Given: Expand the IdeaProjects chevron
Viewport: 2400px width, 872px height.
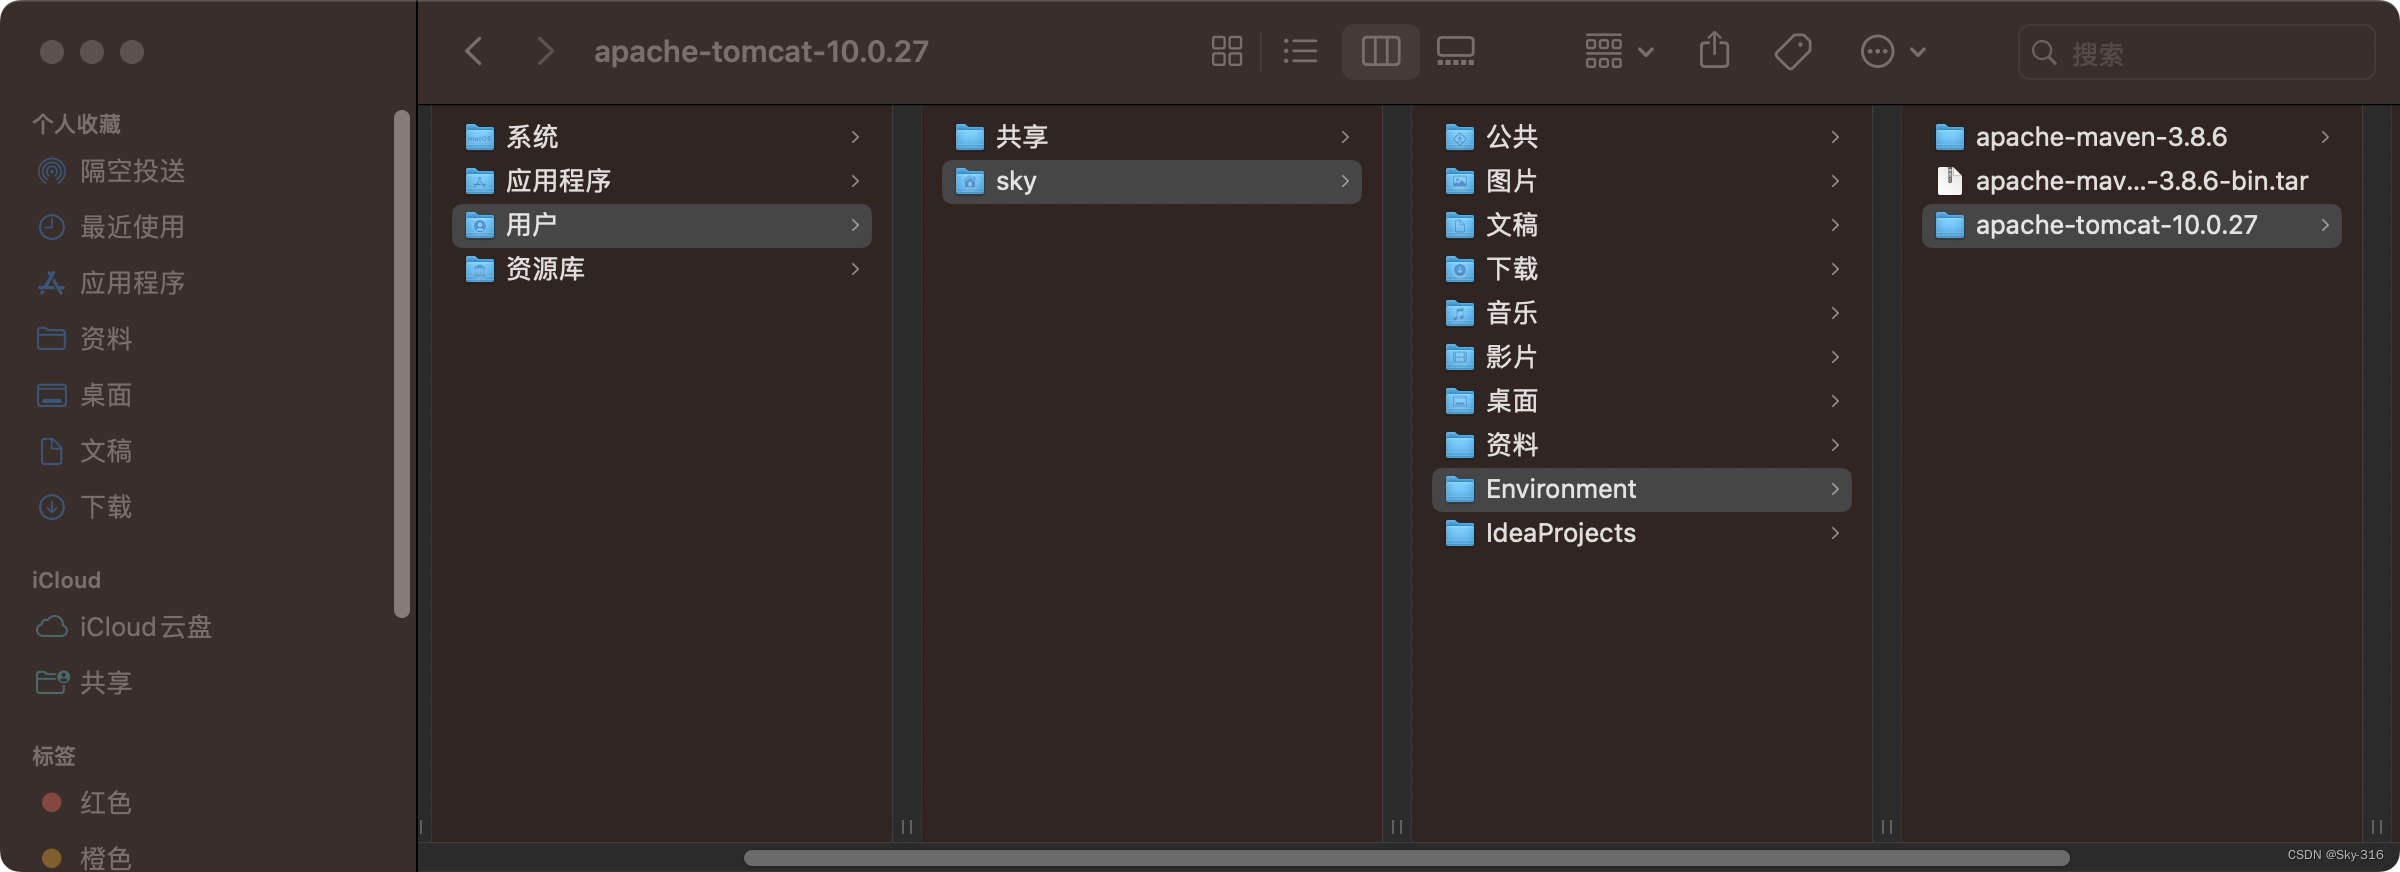Looking at the screenshot, I should pos(1835,533).
